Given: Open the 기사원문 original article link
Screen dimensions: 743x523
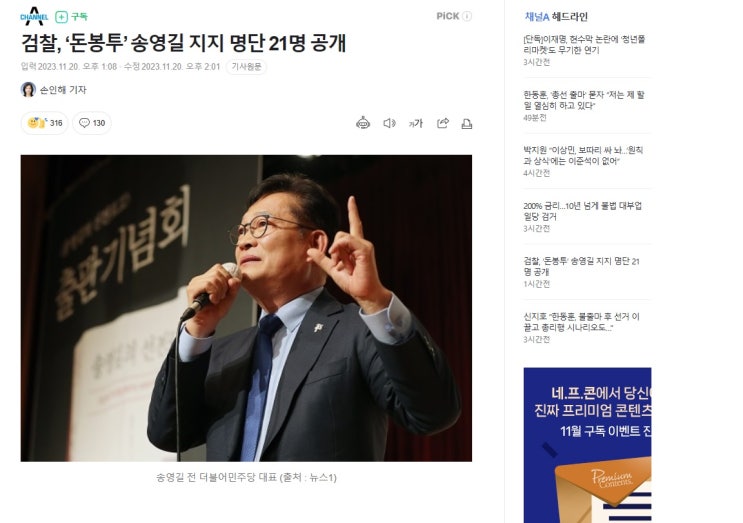Looking at the screenshot, I should tap(246, 67).
